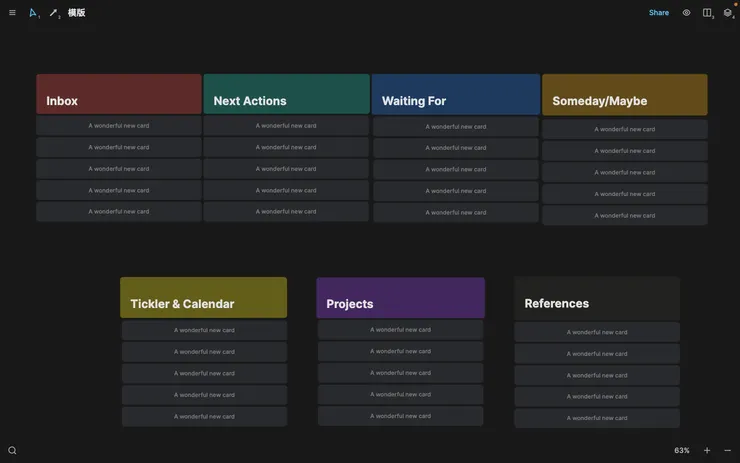Zoom in with the plus icon

pos(707,450)
